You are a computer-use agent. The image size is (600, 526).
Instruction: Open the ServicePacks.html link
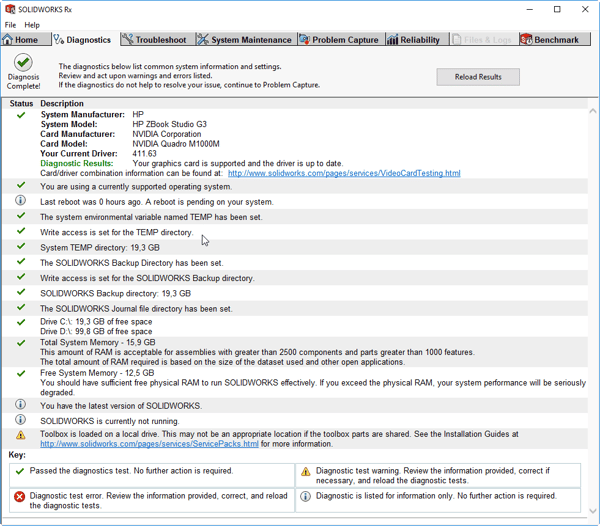point(149,444)
